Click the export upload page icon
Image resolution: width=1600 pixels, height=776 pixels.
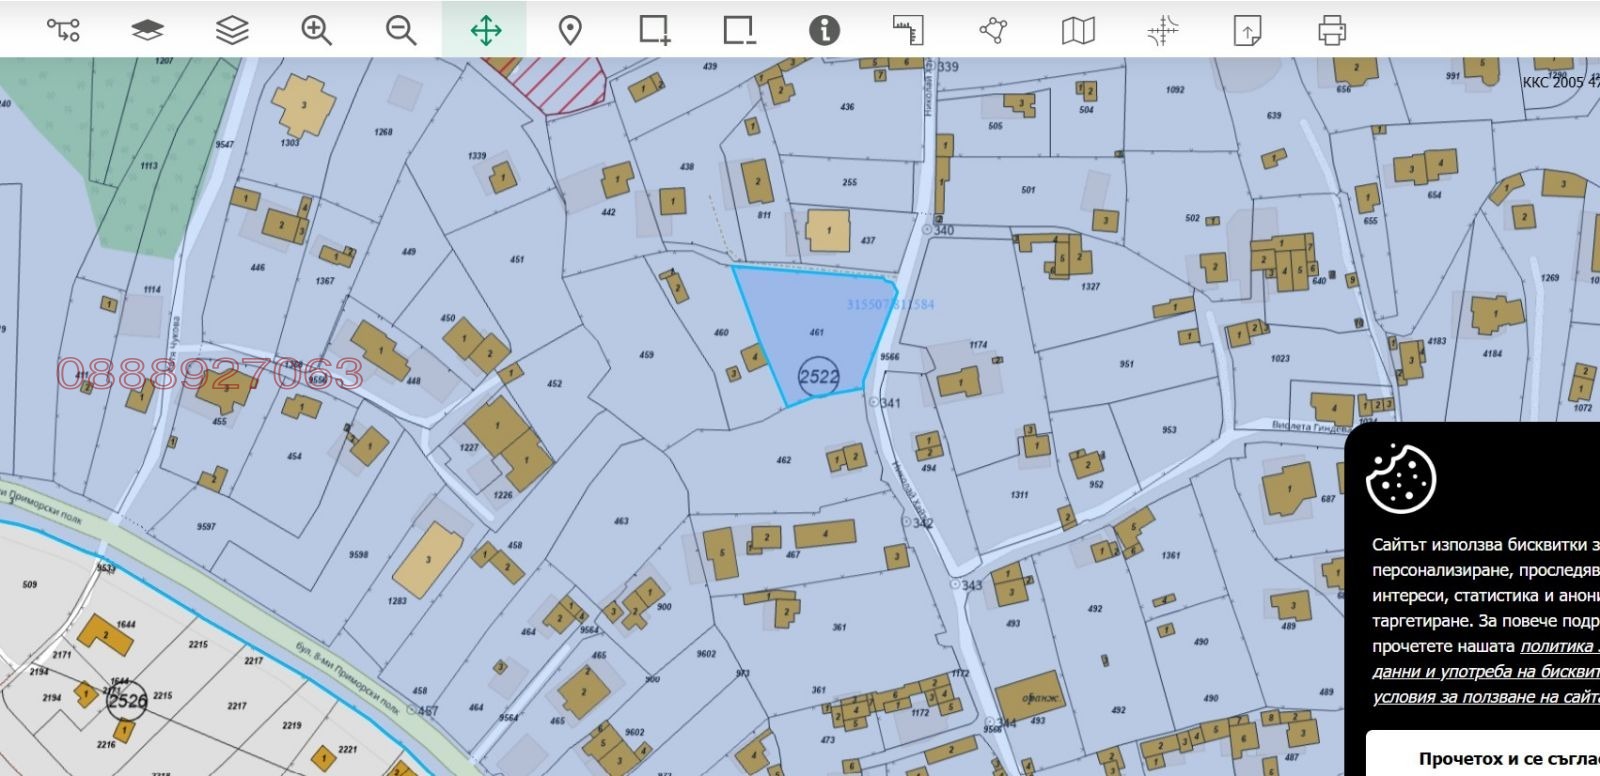1247,30
